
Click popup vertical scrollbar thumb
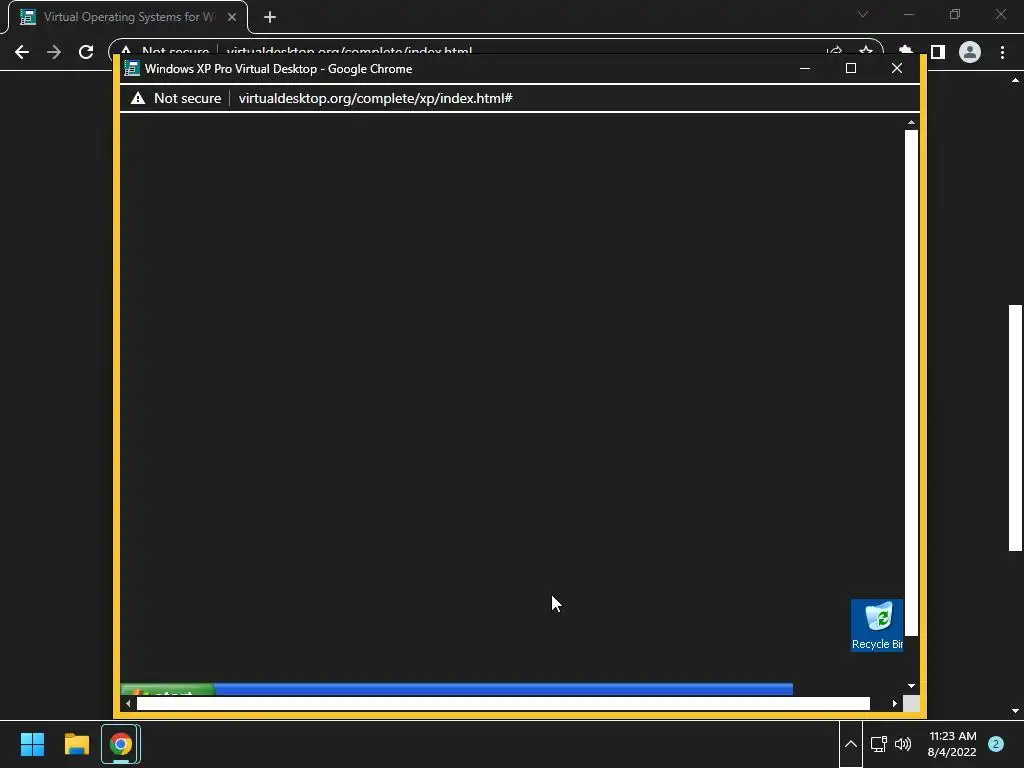coord(911,383)
